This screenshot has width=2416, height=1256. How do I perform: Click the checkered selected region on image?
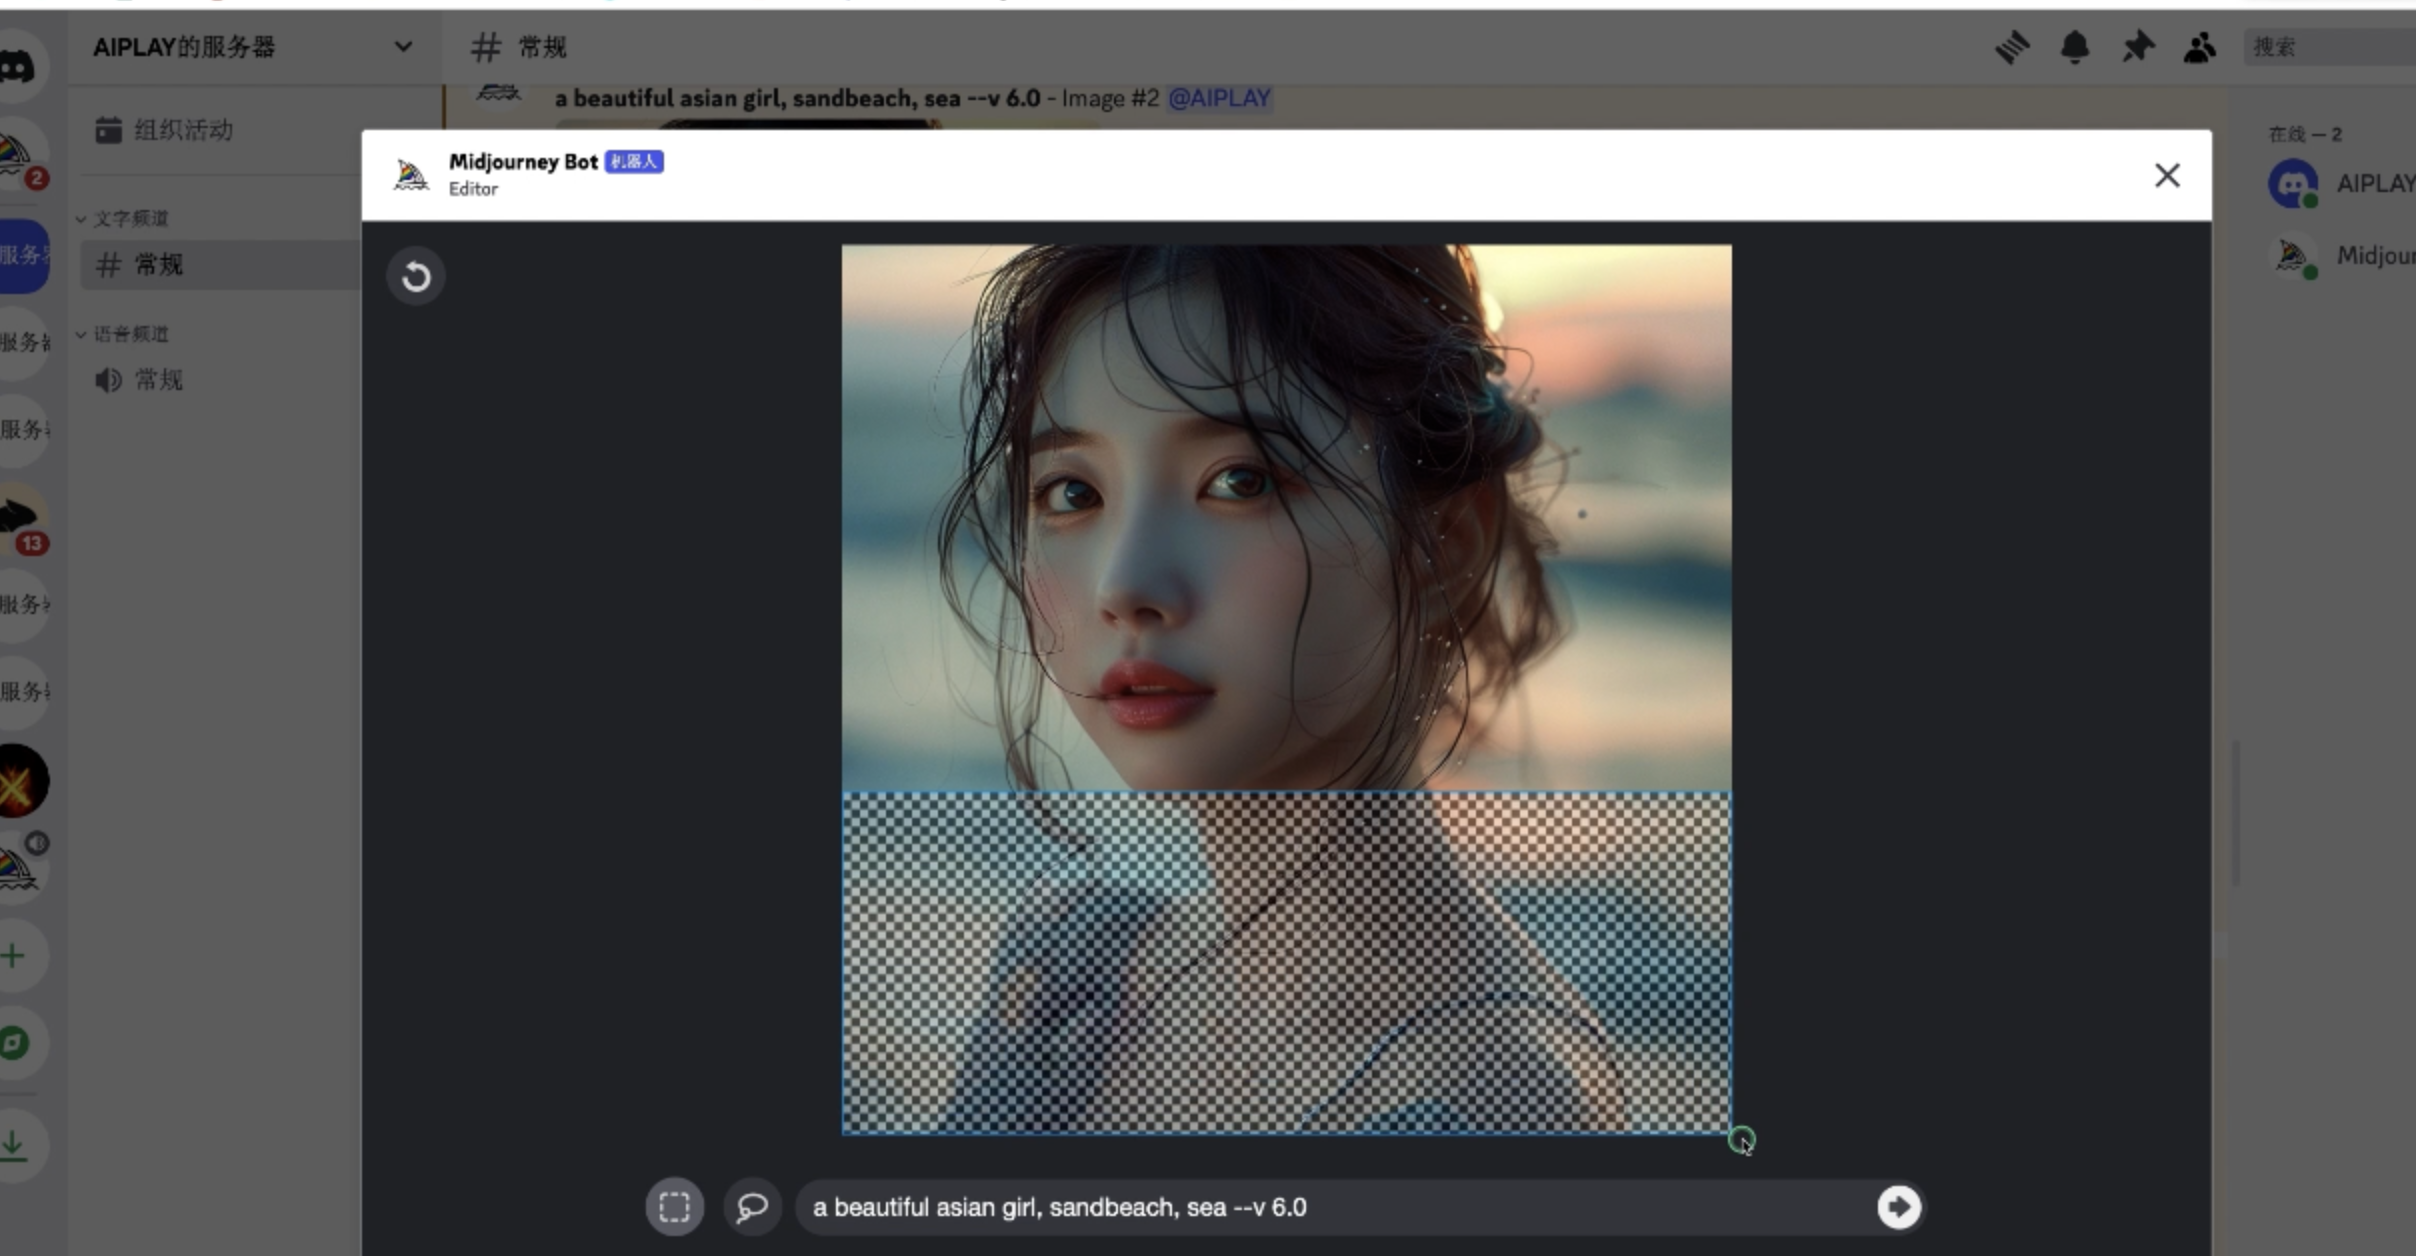pyautogui.click(x=1286, y=962)
